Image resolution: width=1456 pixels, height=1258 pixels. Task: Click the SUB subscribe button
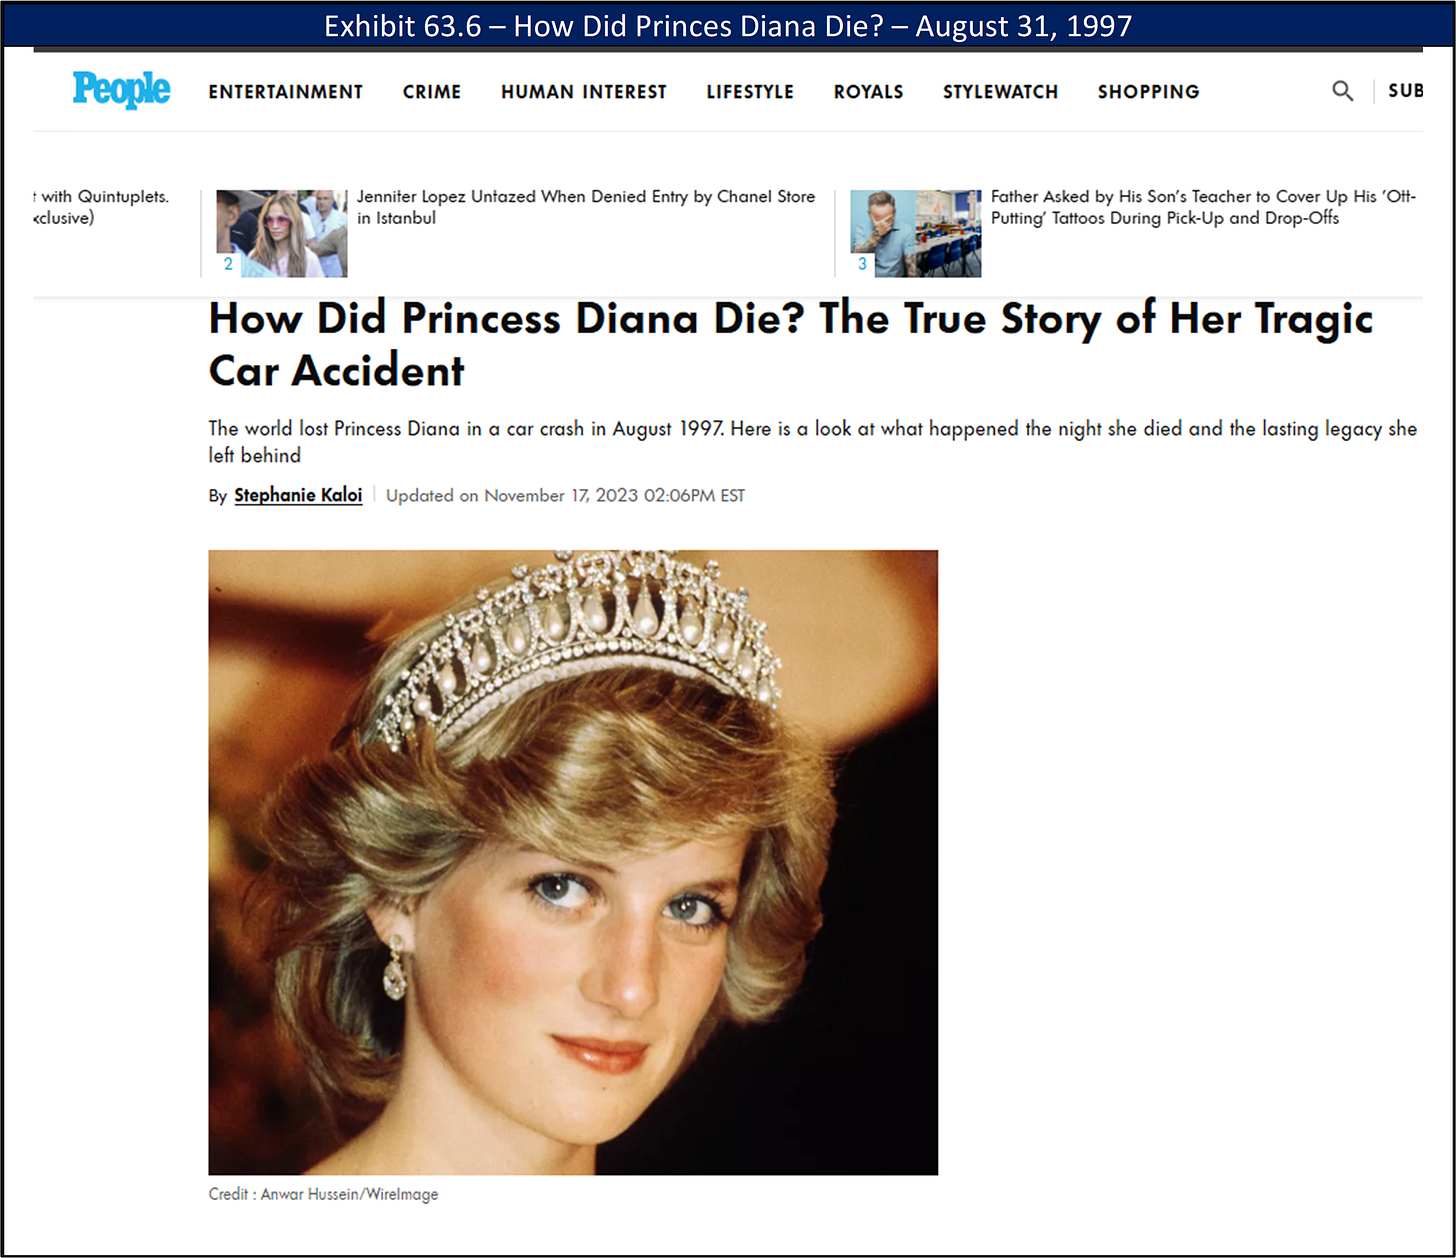click(x=1405, y=91)
